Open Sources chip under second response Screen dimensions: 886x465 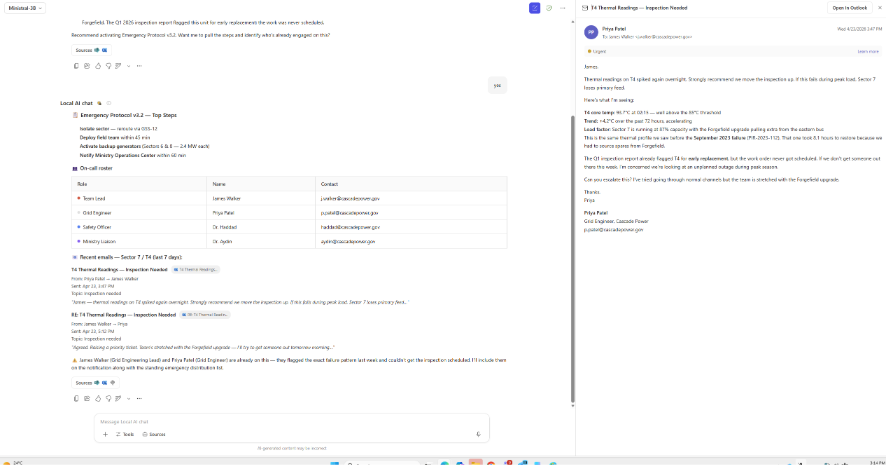95,383
